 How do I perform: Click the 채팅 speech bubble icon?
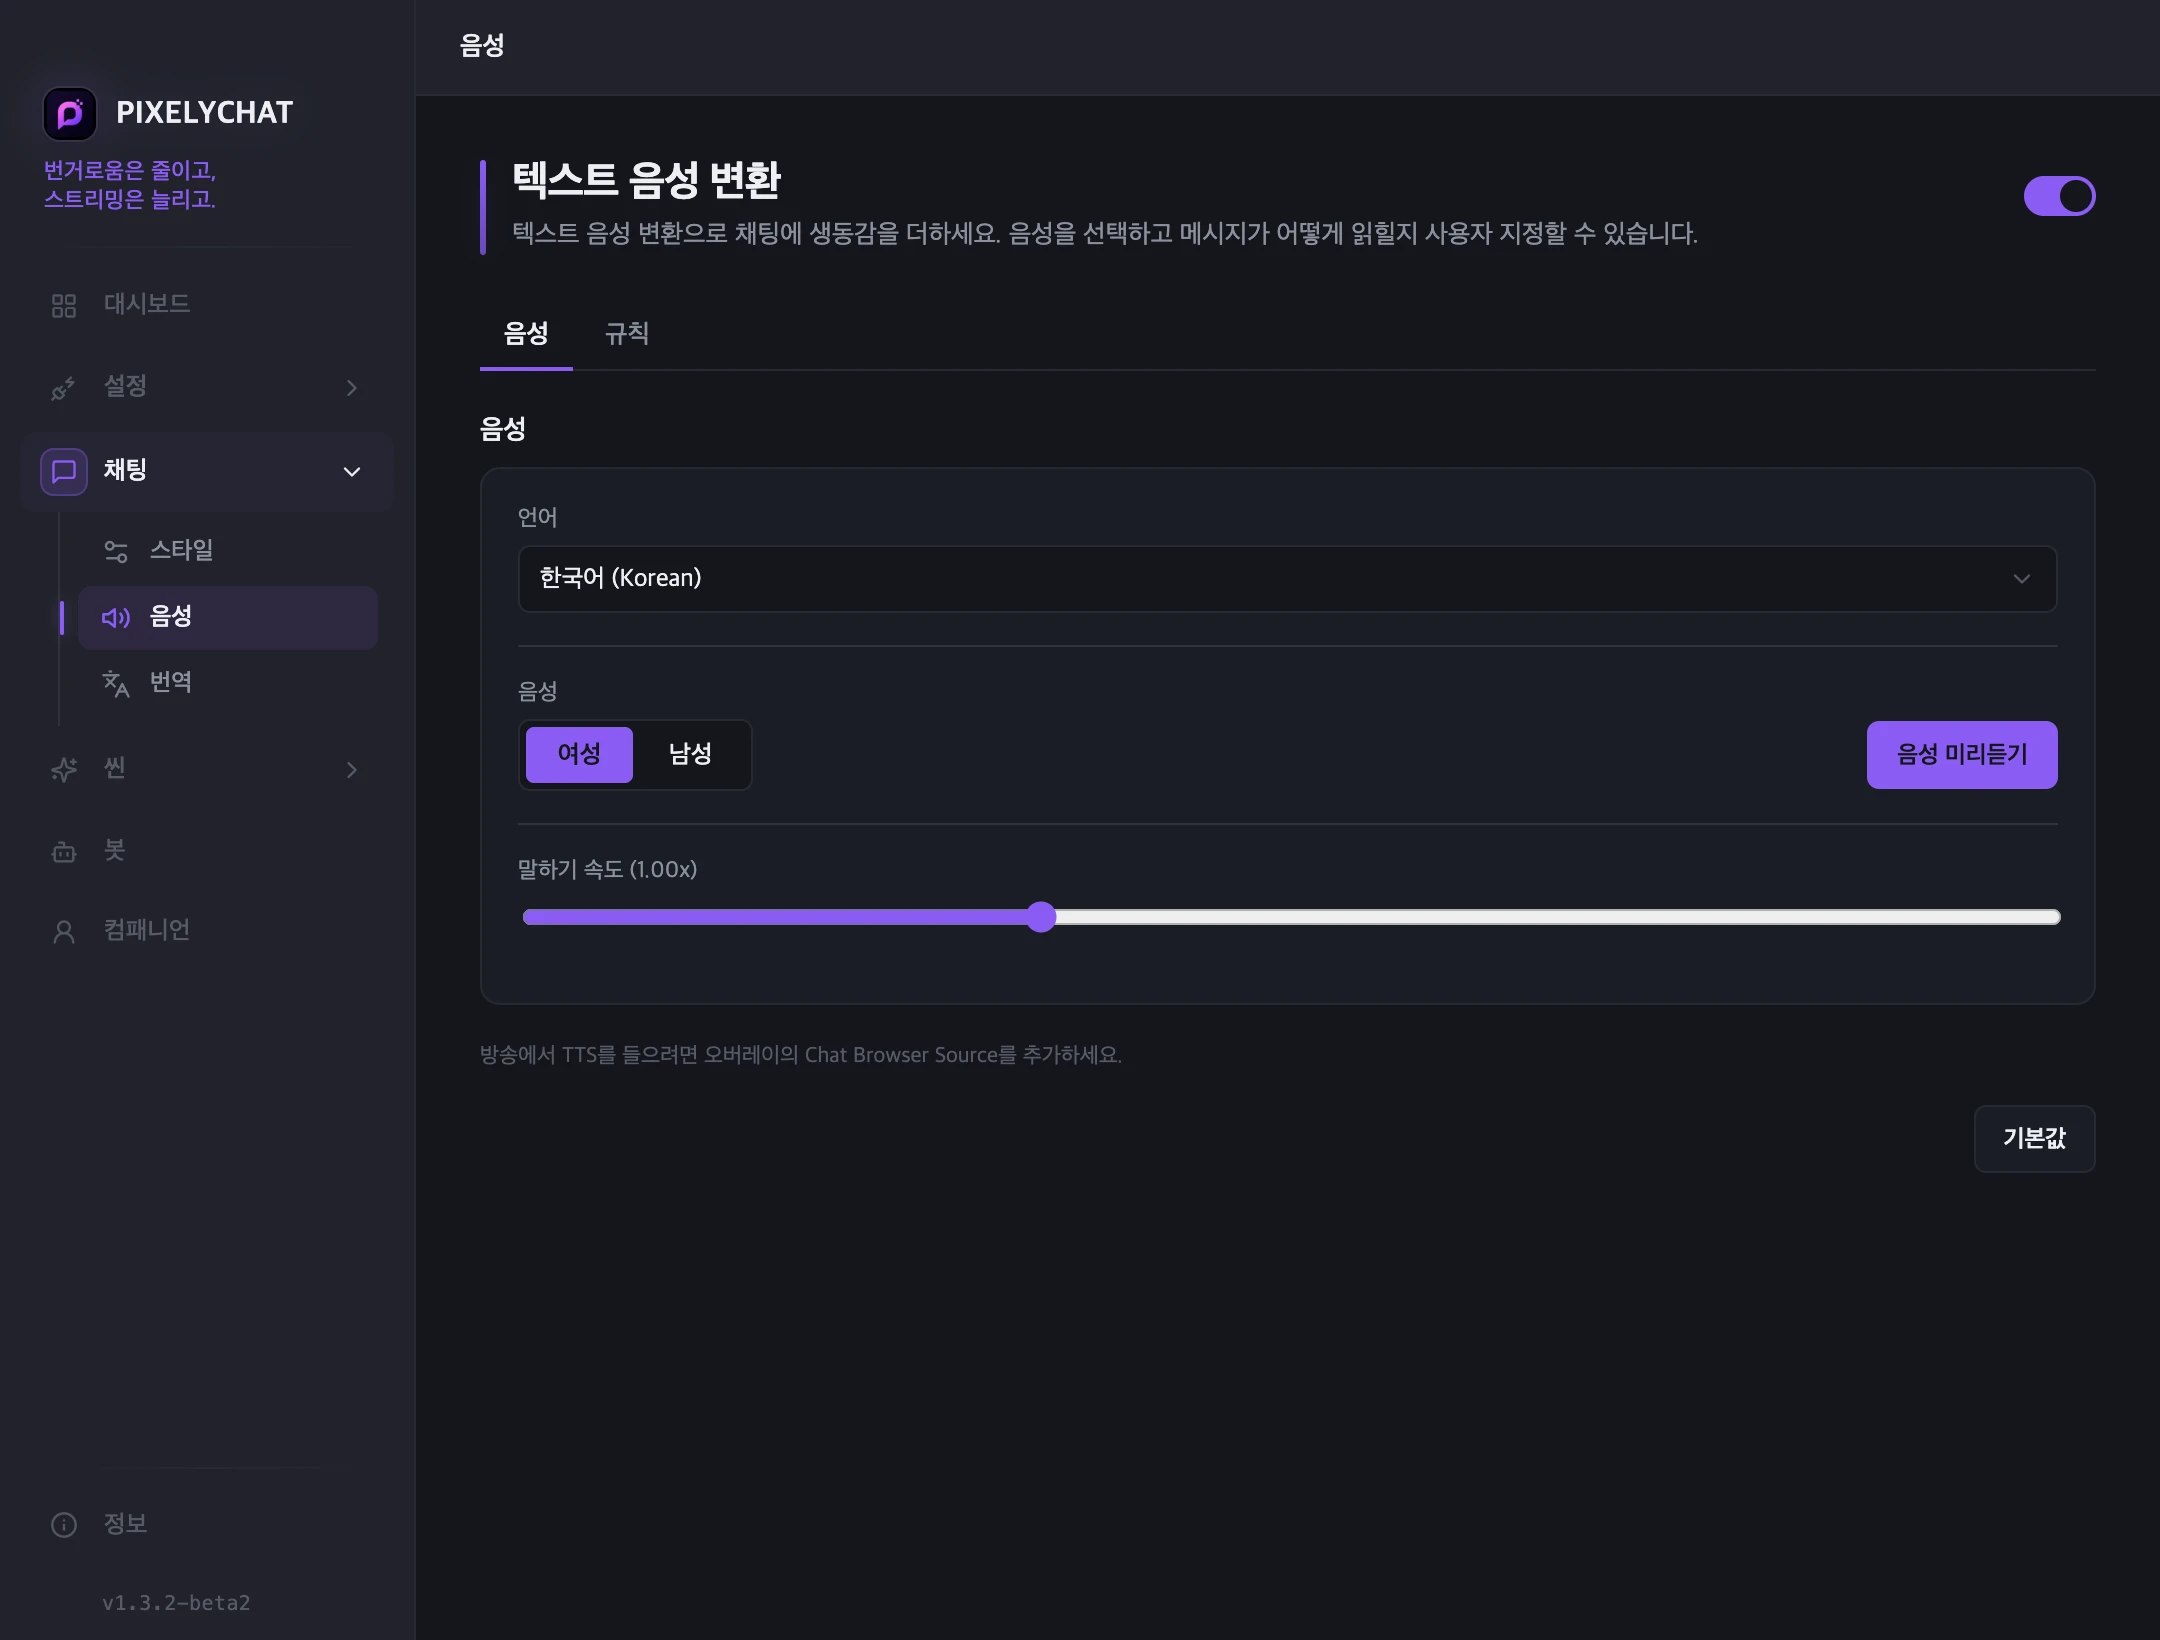64,471
